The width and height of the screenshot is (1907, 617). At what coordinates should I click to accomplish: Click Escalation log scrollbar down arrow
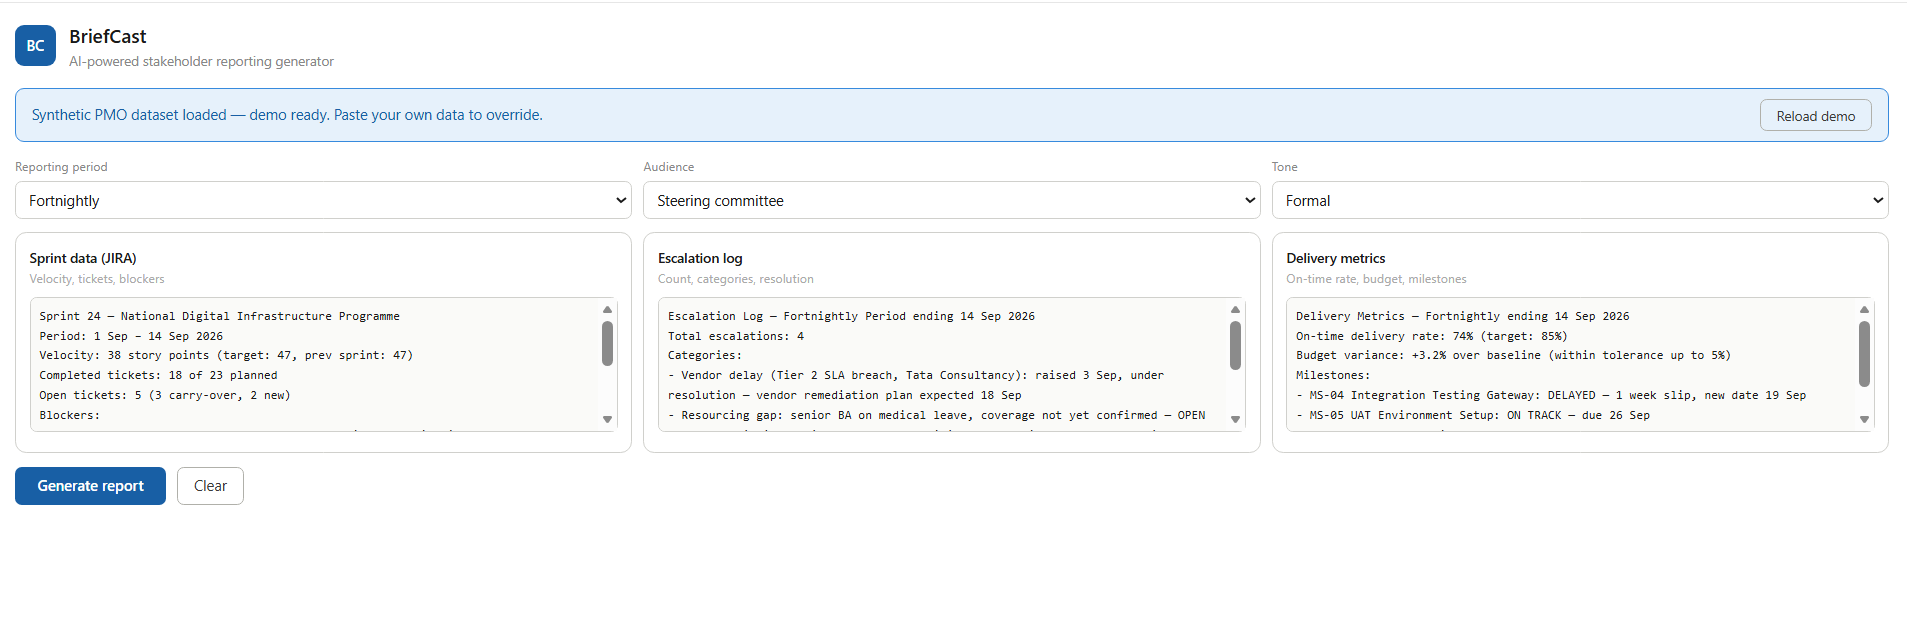coord(1235,420)
